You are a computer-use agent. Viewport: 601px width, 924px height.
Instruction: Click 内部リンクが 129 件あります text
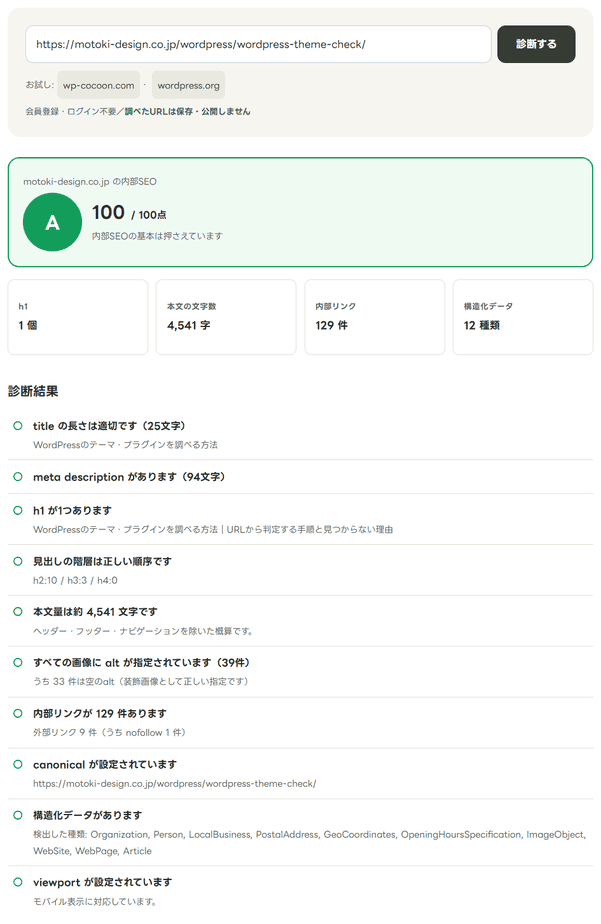[100, 713]
